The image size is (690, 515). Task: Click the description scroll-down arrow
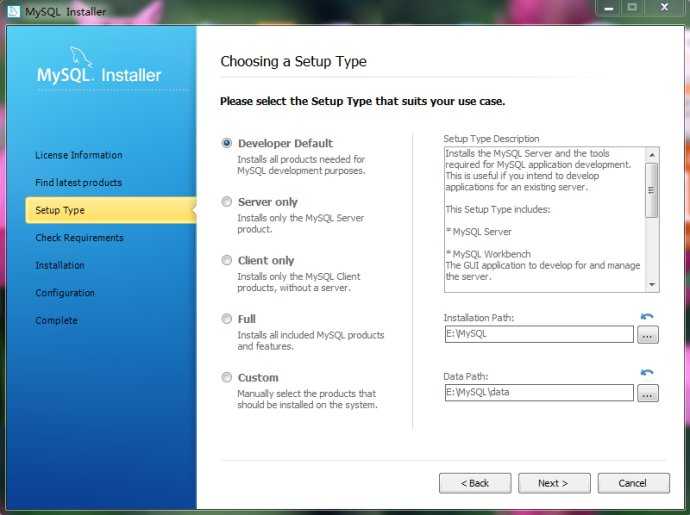[x=652, y=285]
